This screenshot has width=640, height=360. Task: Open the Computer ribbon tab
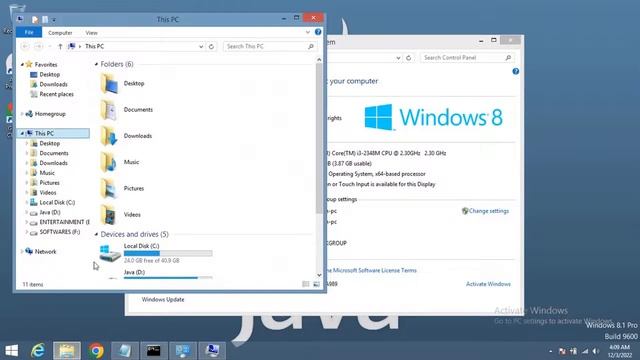click(x=60, y=33)
